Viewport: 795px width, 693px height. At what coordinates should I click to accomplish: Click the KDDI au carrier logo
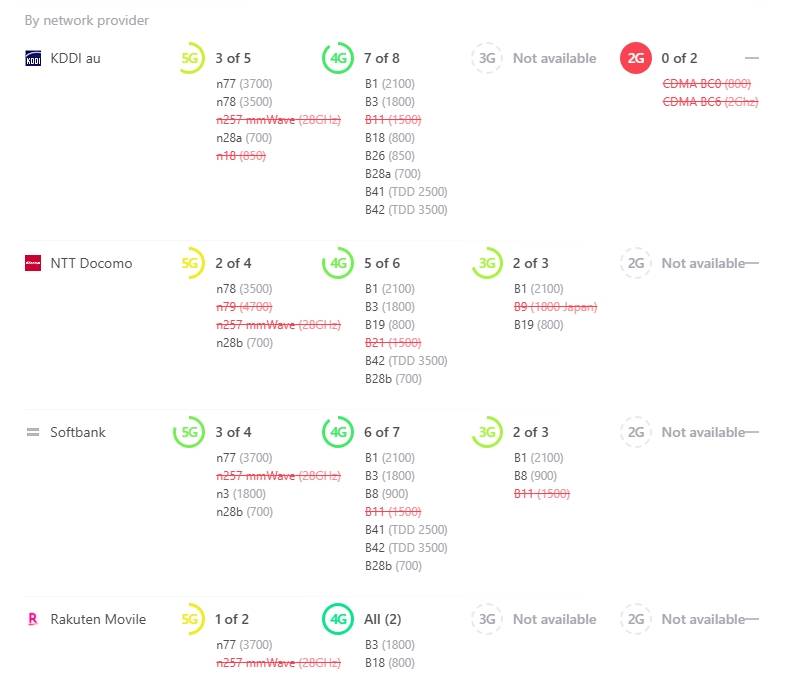[x=33, y=59]
